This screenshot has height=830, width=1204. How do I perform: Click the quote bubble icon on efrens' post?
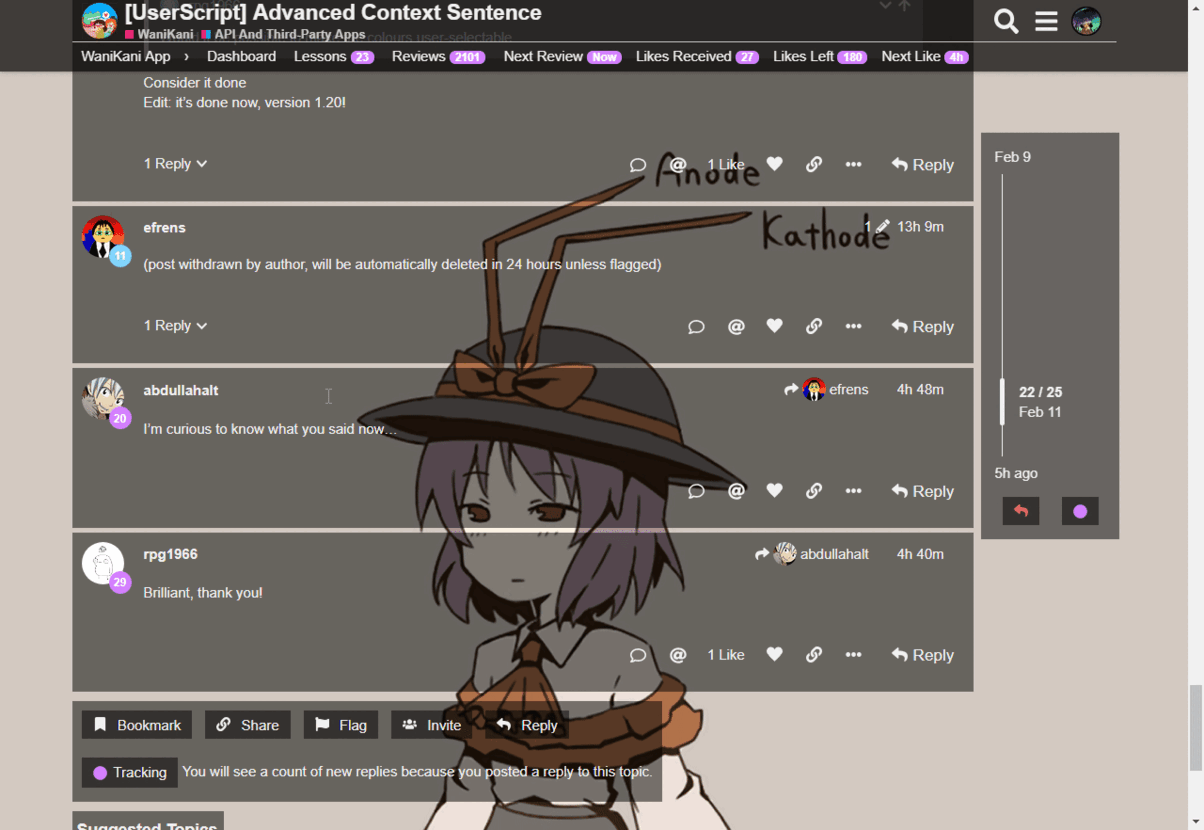[x=697, y=327]
